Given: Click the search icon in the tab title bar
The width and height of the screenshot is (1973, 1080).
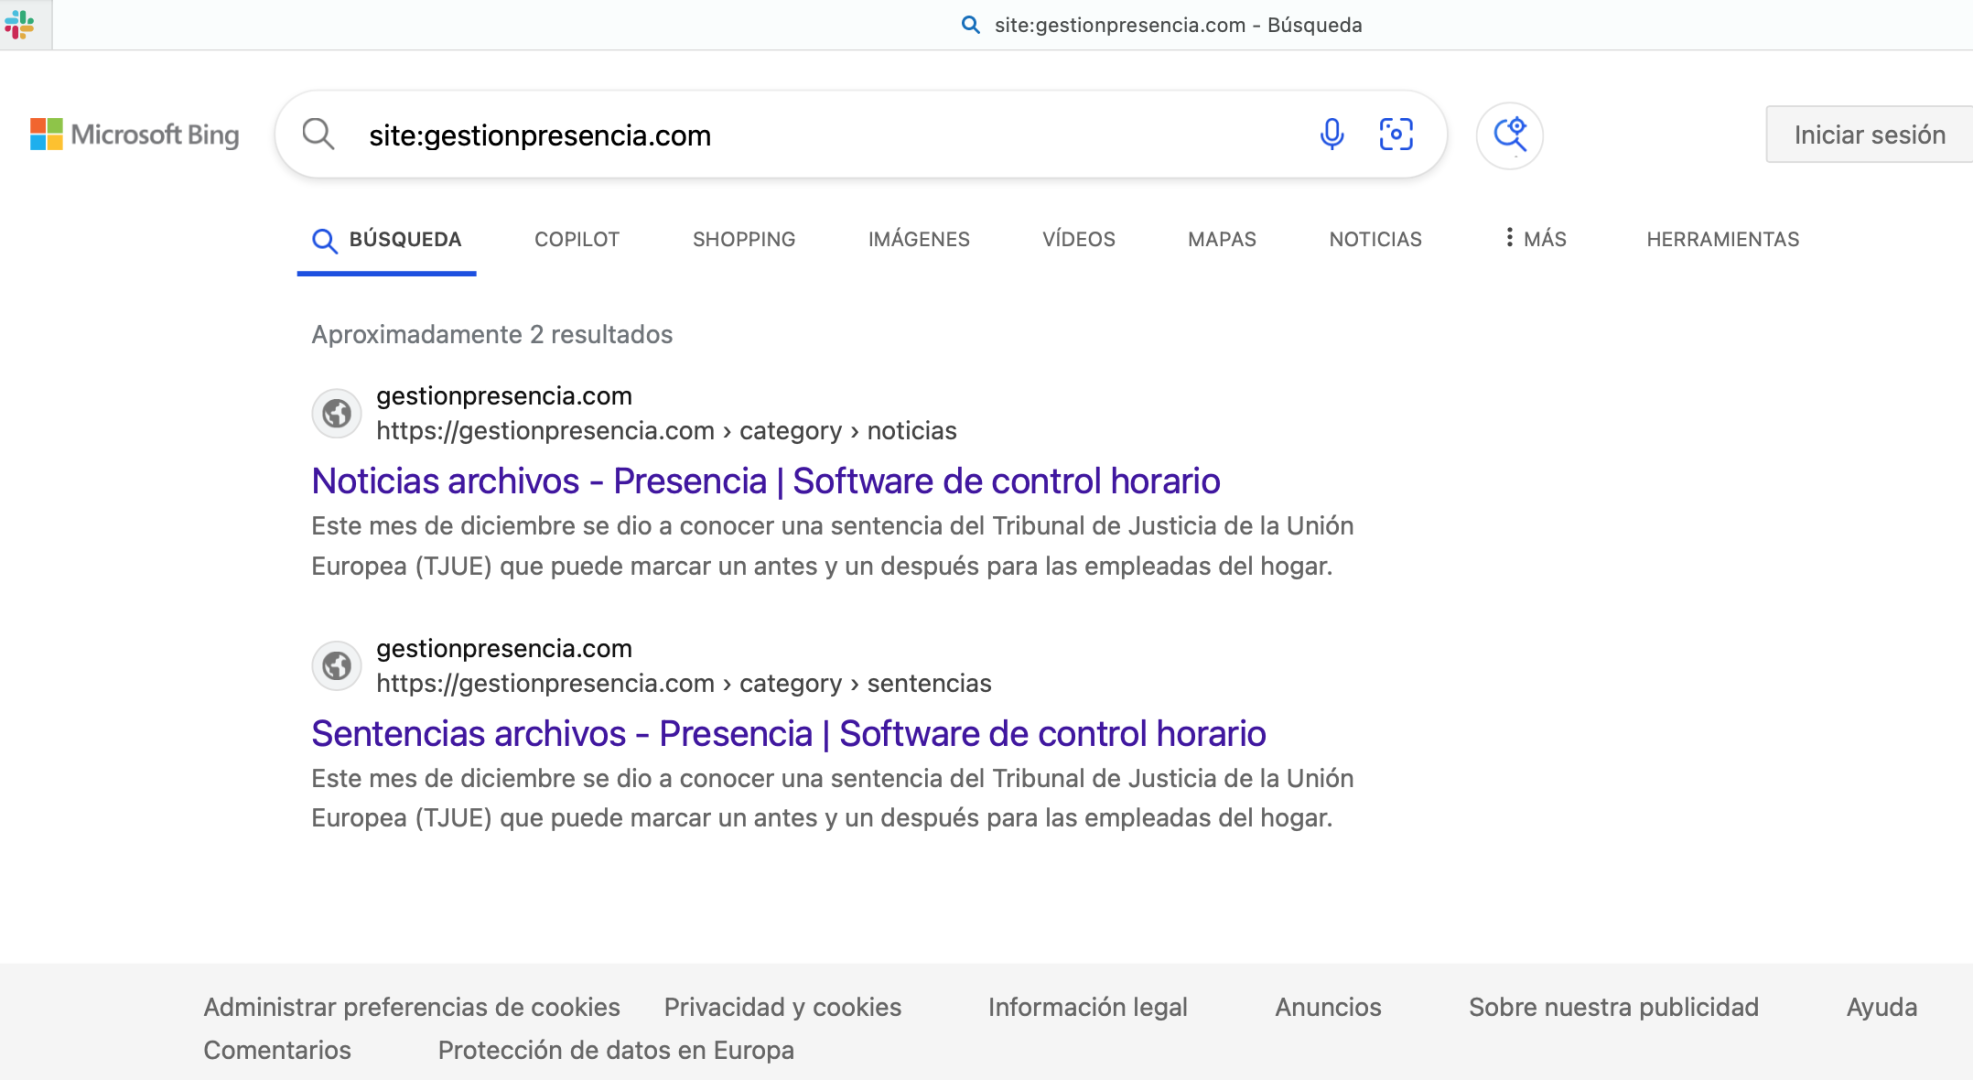Looking at the screenshot, I should (970, 25).
